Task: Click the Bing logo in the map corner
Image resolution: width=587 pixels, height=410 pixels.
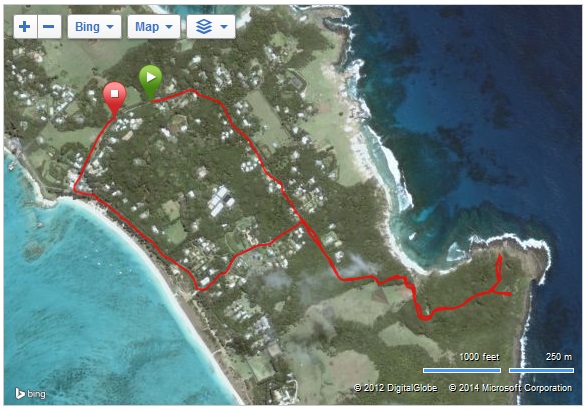Action: (x=30, y=394)
